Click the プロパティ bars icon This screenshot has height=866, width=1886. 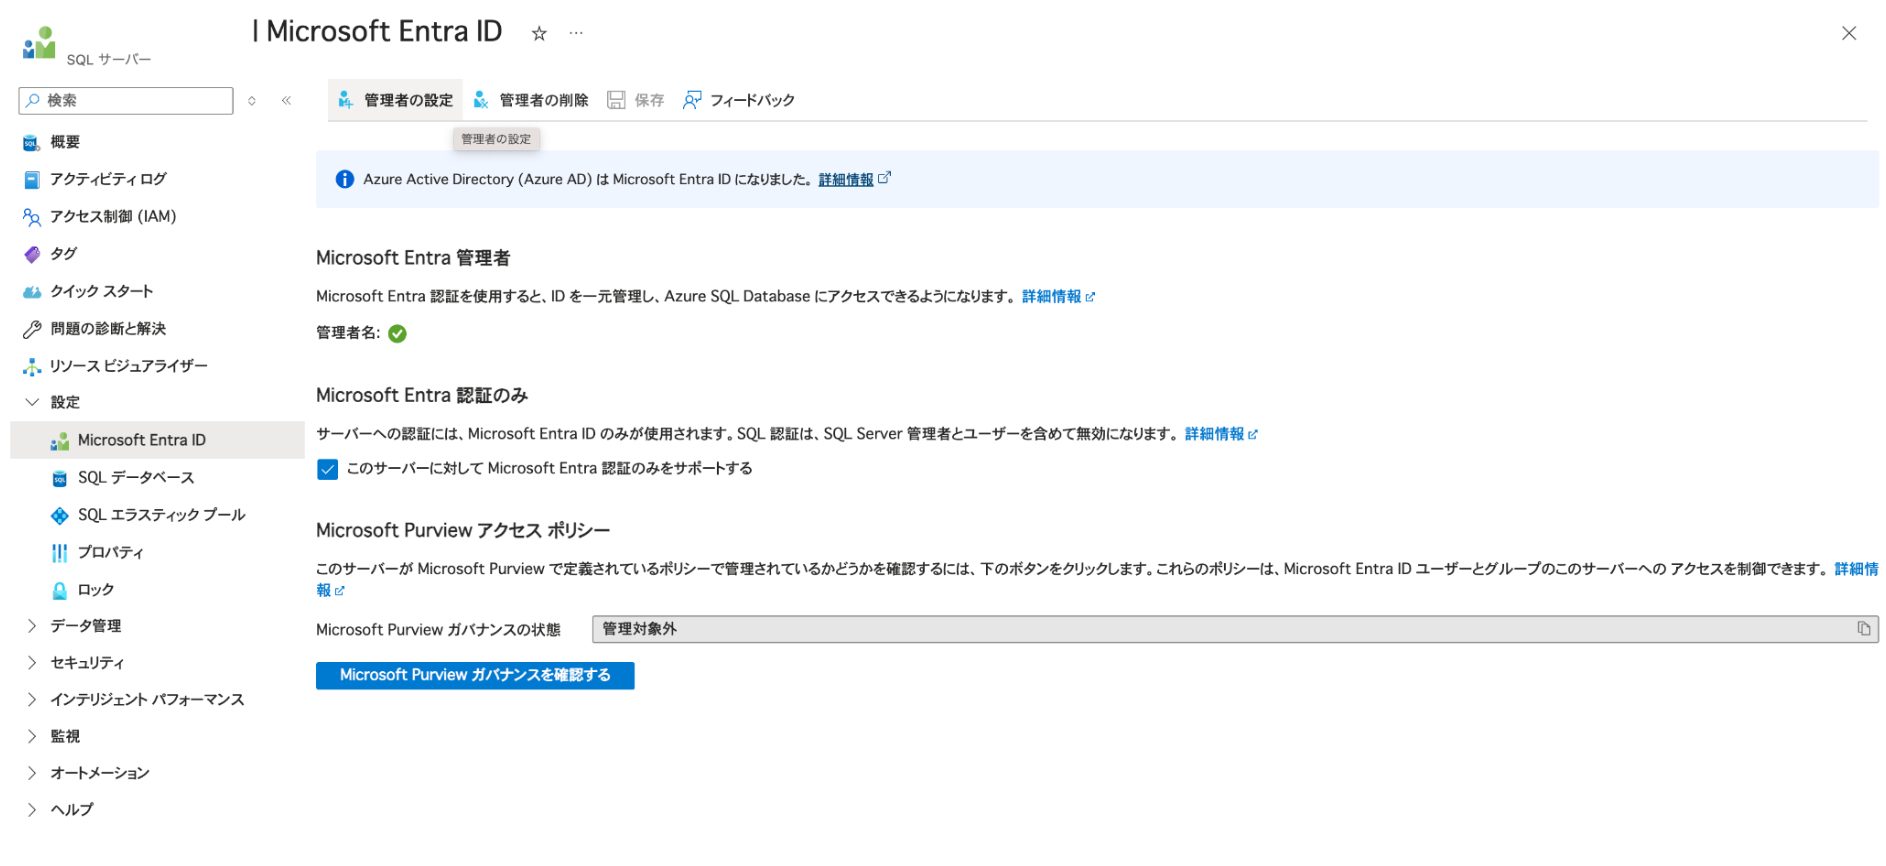(x=59, y=553)
